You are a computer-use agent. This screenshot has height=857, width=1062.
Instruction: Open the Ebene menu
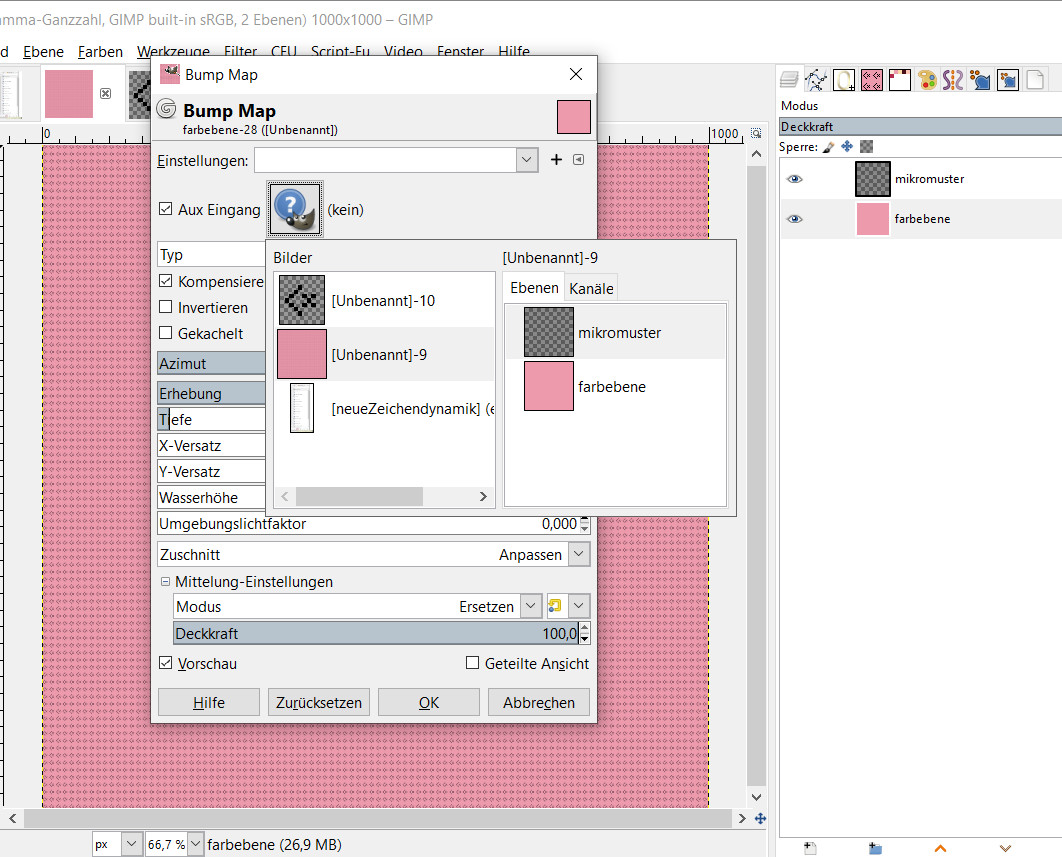pos(41,52)
